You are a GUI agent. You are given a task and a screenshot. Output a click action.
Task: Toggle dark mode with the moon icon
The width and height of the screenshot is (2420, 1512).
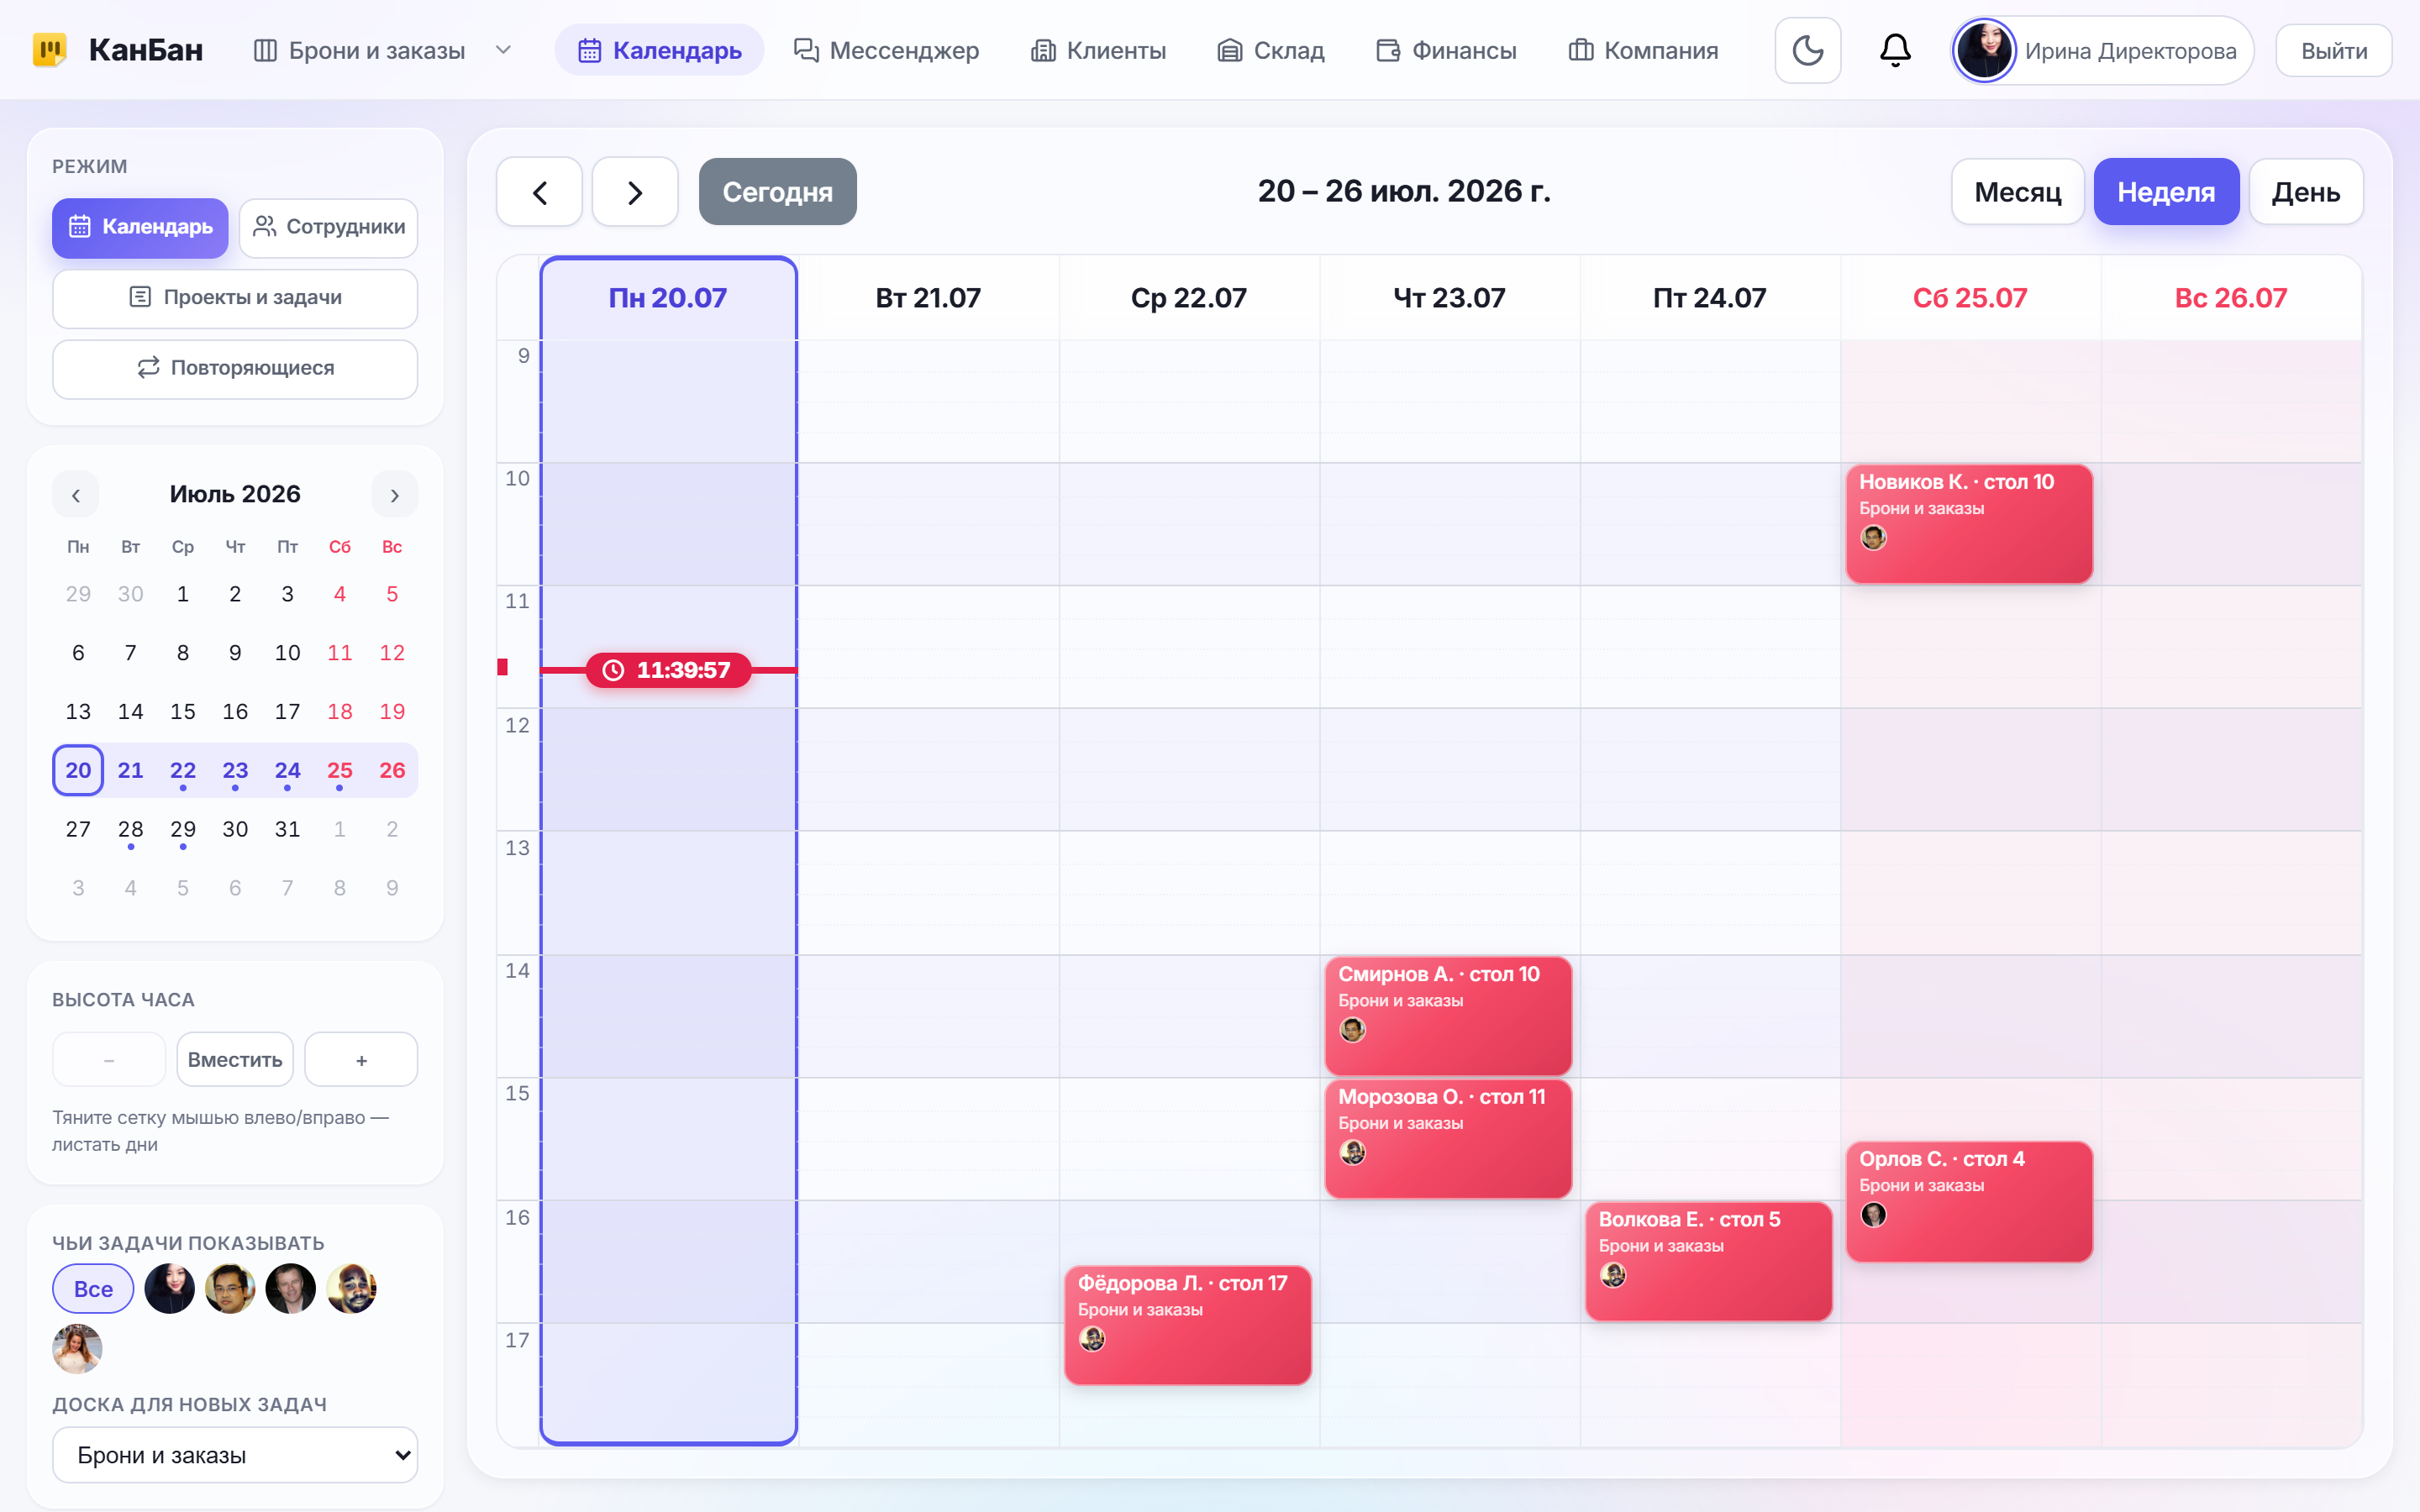(1807, 50)
